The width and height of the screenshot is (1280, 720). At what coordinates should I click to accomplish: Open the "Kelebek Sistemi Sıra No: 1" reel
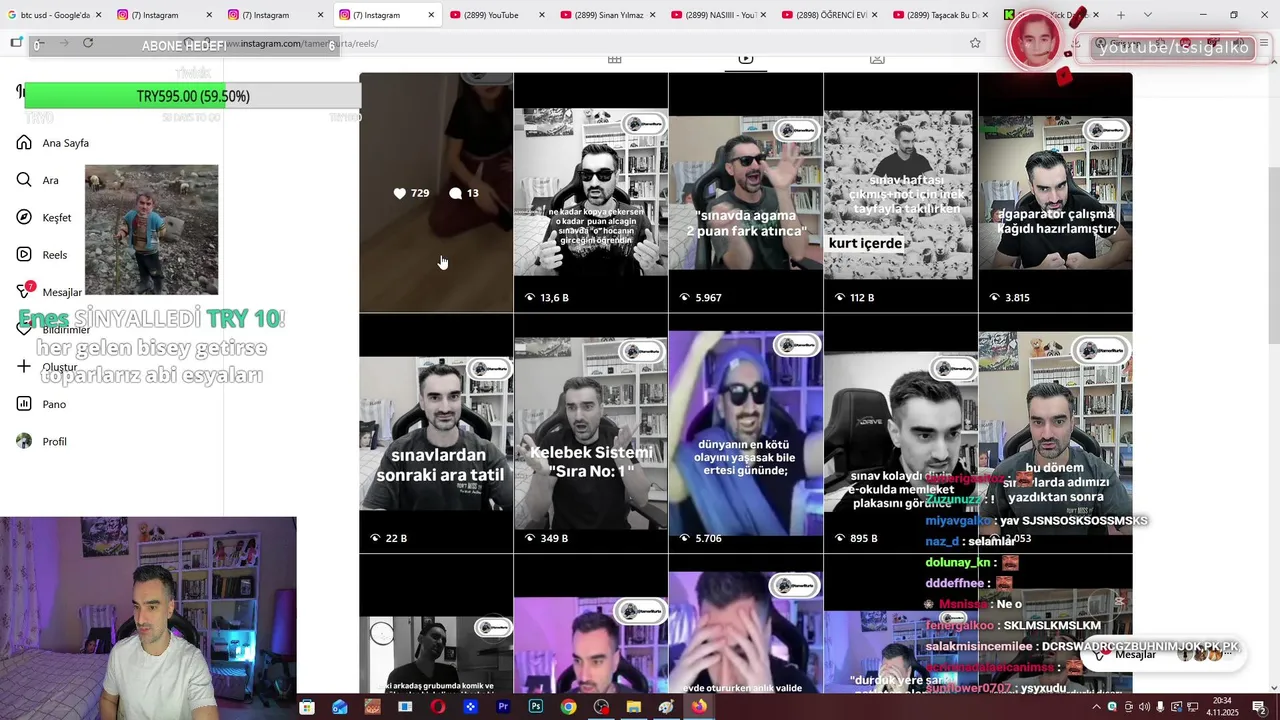tap(591, 434)
